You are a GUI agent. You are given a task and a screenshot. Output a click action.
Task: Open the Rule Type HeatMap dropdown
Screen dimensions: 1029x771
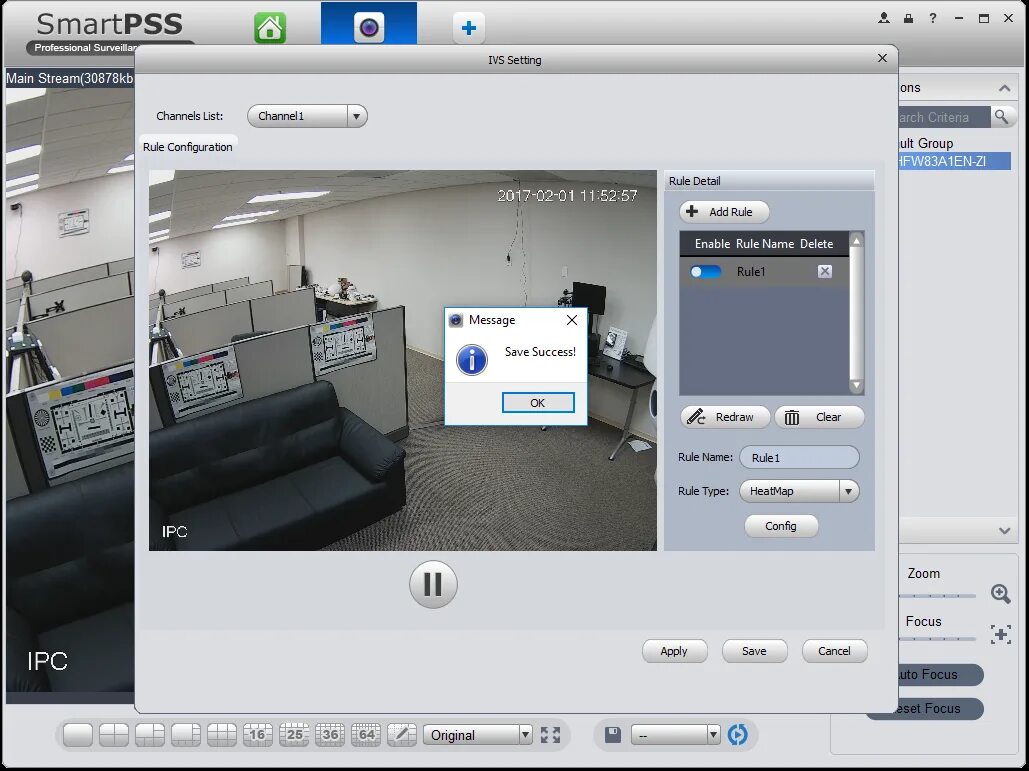[799, 491]
